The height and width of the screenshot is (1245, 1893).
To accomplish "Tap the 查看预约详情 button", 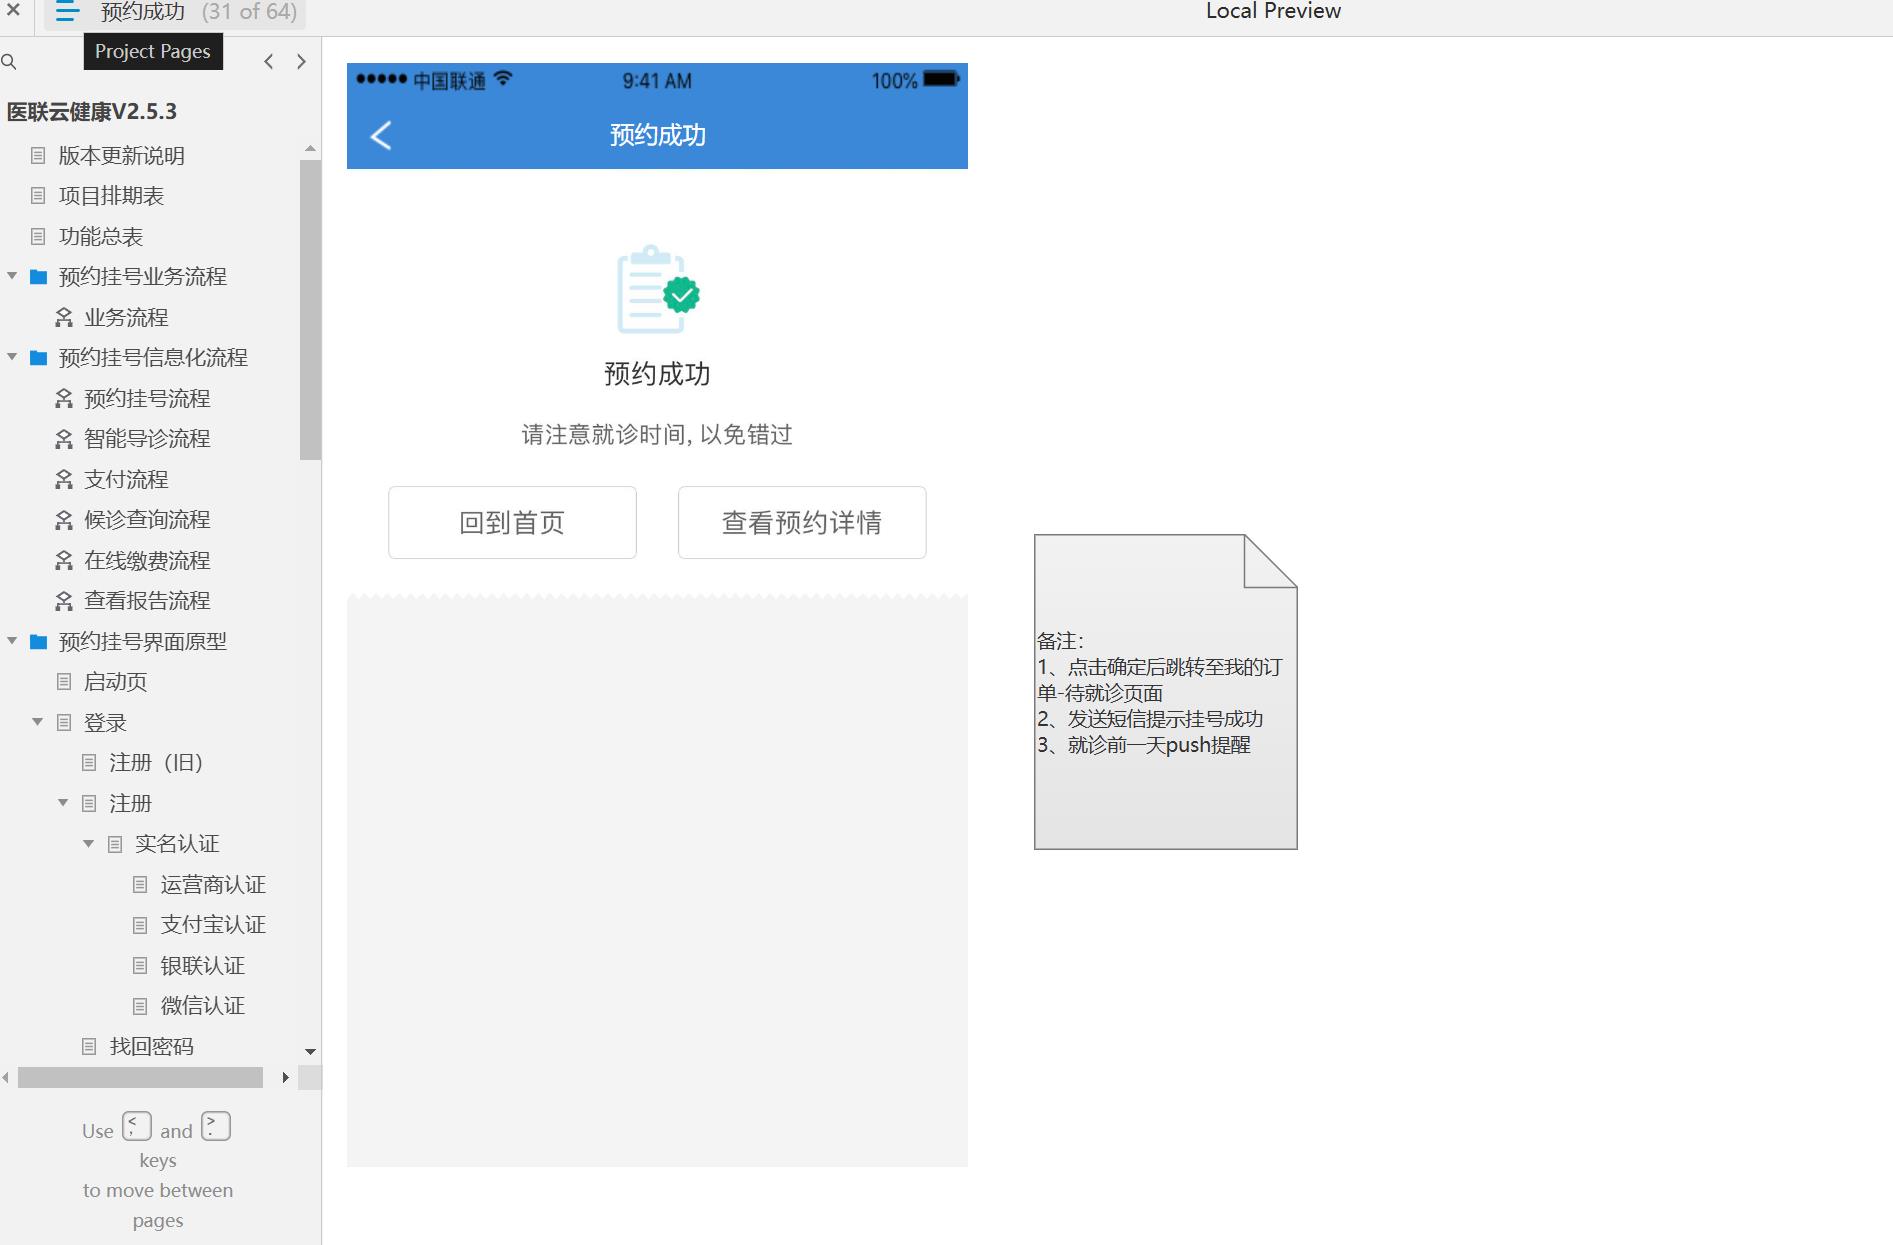I will point(802,522).
